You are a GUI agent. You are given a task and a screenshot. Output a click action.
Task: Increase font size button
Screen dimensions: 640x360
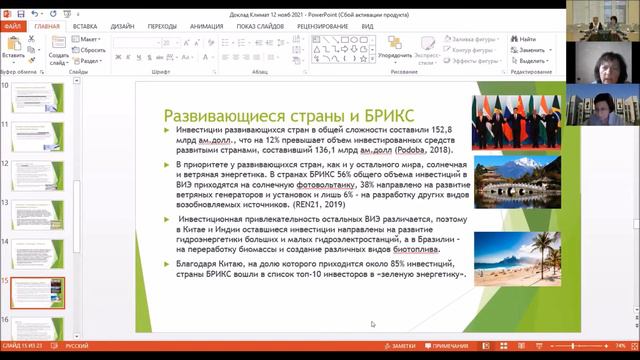tap(187, 43)
